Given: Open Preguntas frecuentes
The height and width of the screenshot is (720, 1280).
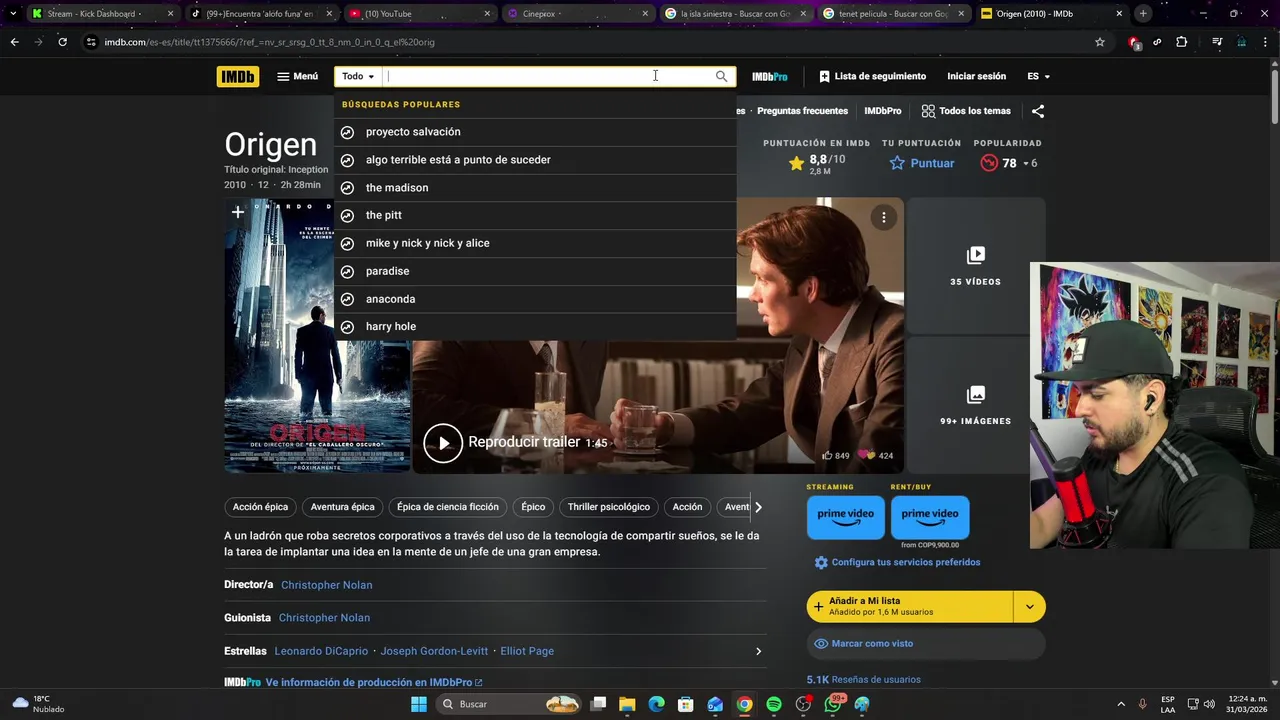Looking at the screenshot, I should pos(802,111).
